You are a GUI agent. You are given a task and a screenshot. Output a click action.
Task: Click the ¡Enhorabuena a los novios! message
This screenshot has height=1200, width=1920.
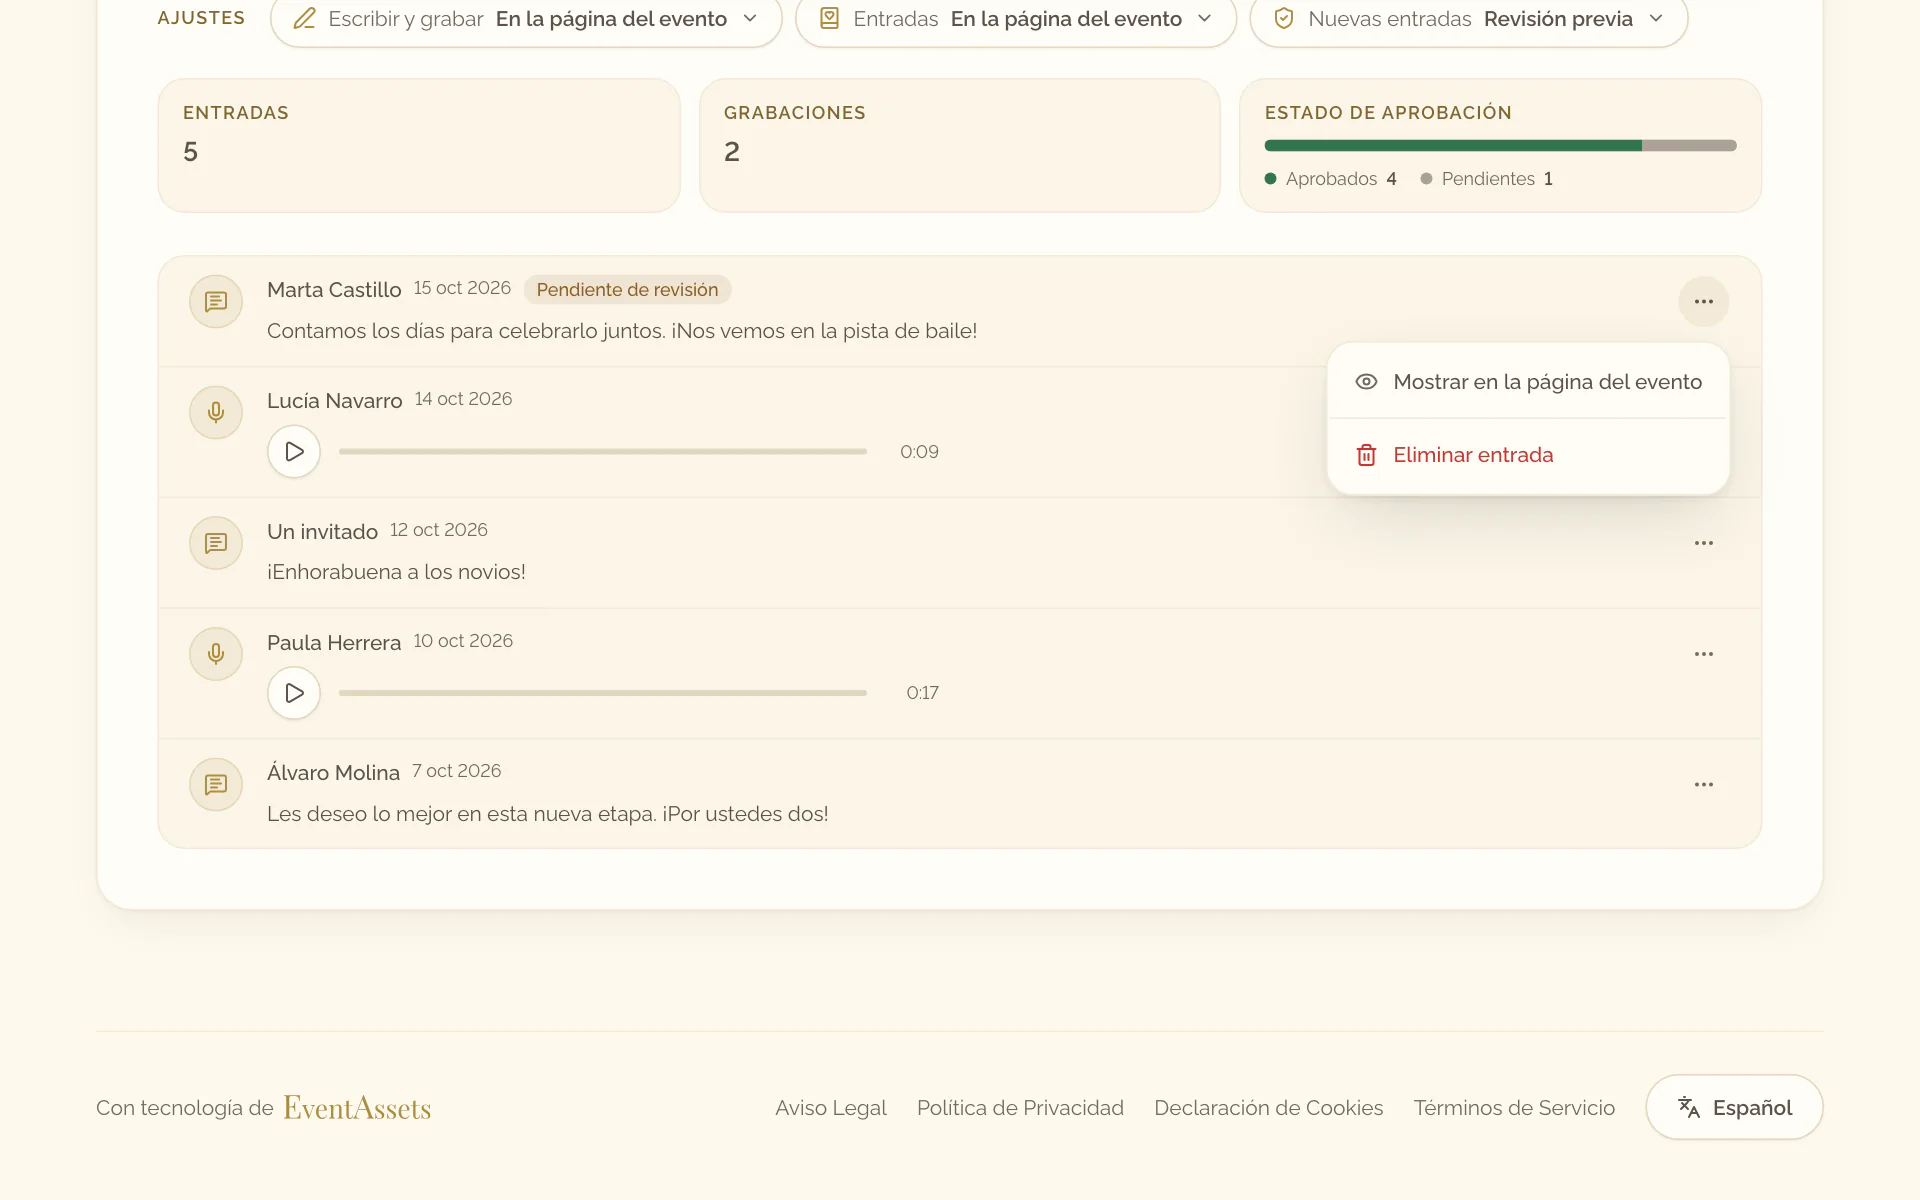tap(396, 572)
